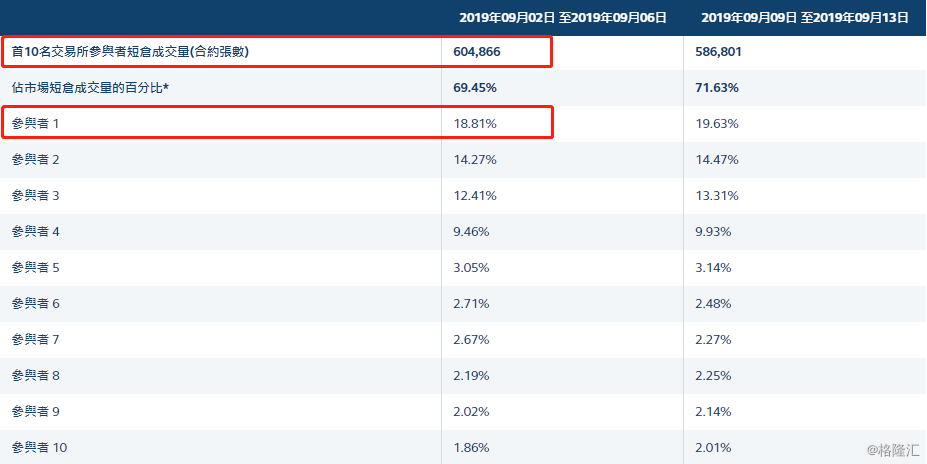The width and height of the screenshot is (927, 464).
Task: Click the 586,801 volume cell
Action: pos(718,51)
